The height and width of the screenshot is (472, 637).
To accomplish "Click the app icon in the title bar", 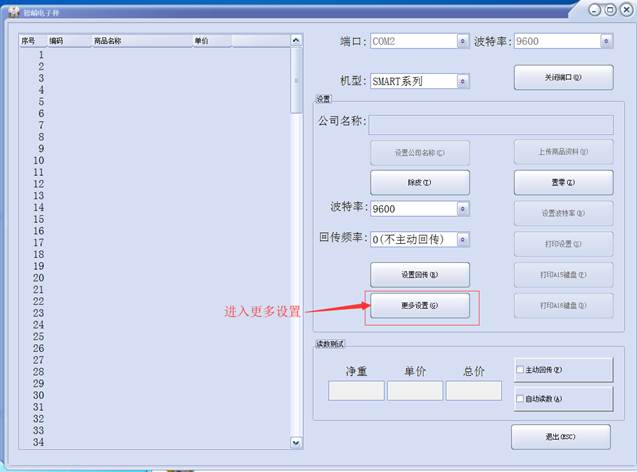I will (x=14, y=12).
